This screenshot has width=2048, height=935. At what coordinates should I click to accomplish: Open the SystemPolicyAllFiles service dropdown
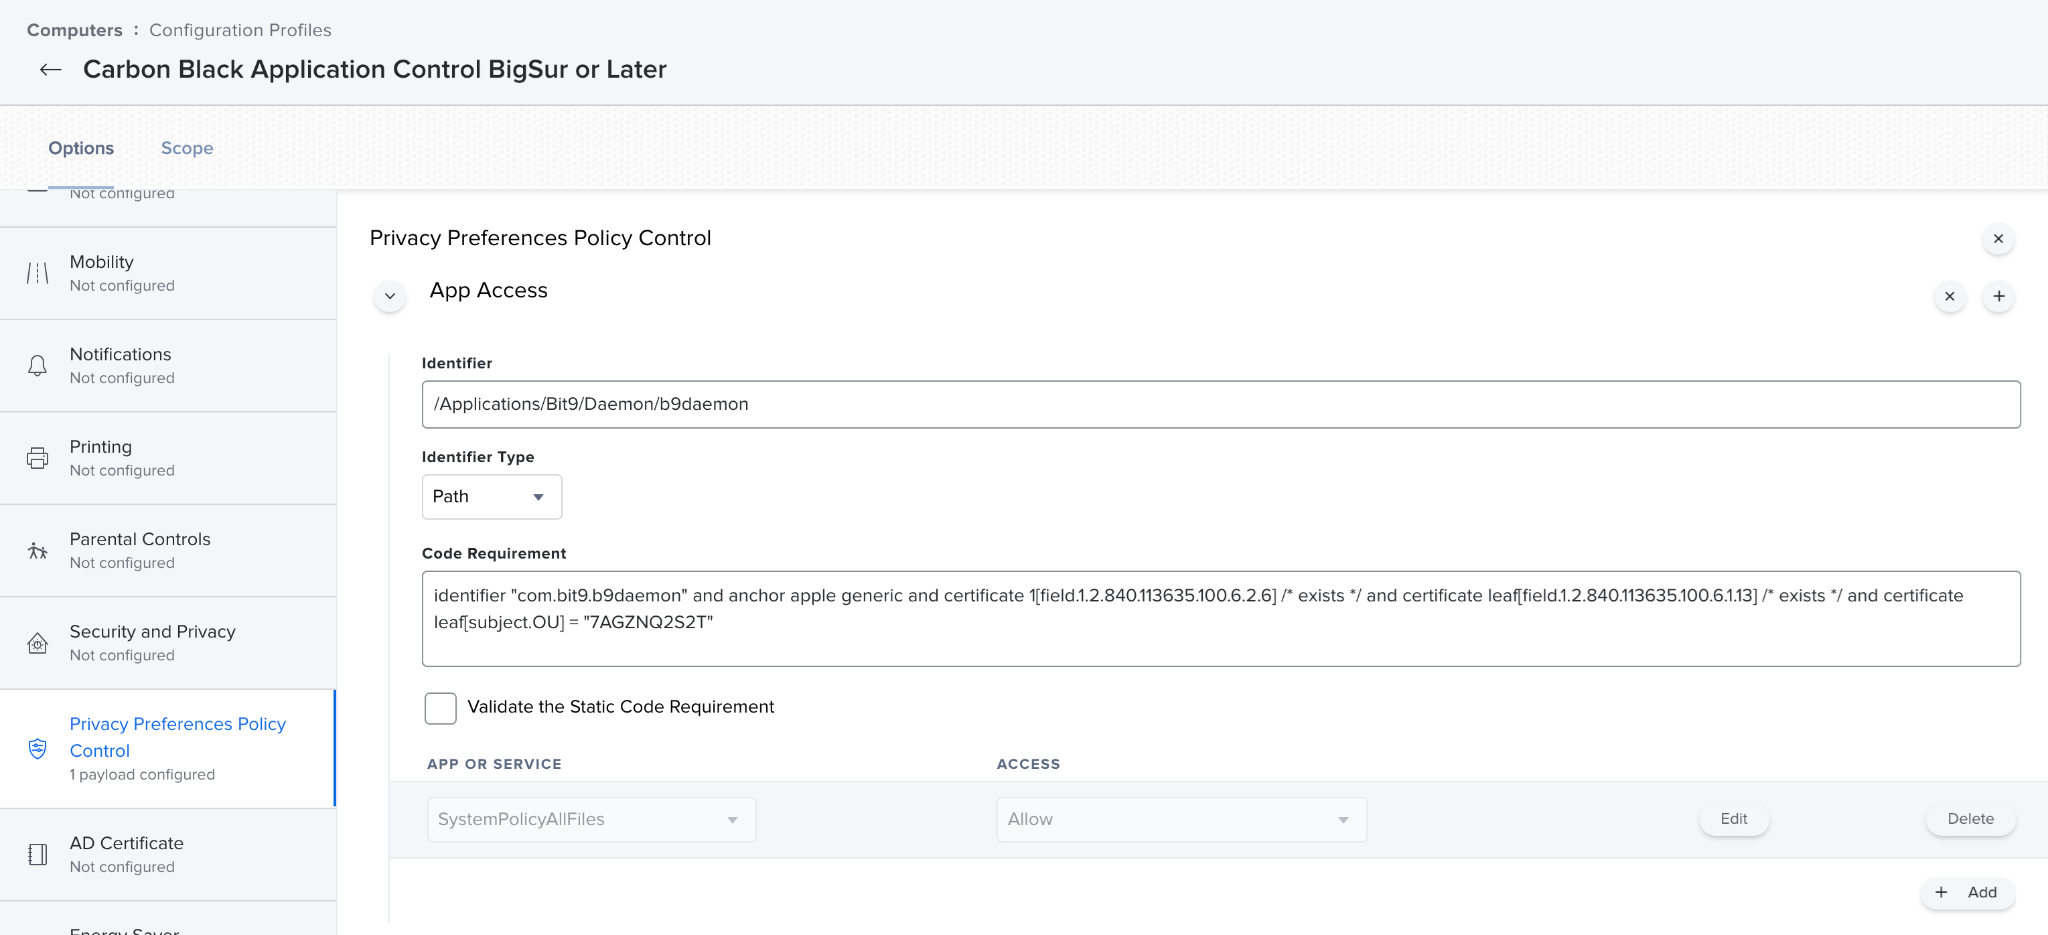591,820
